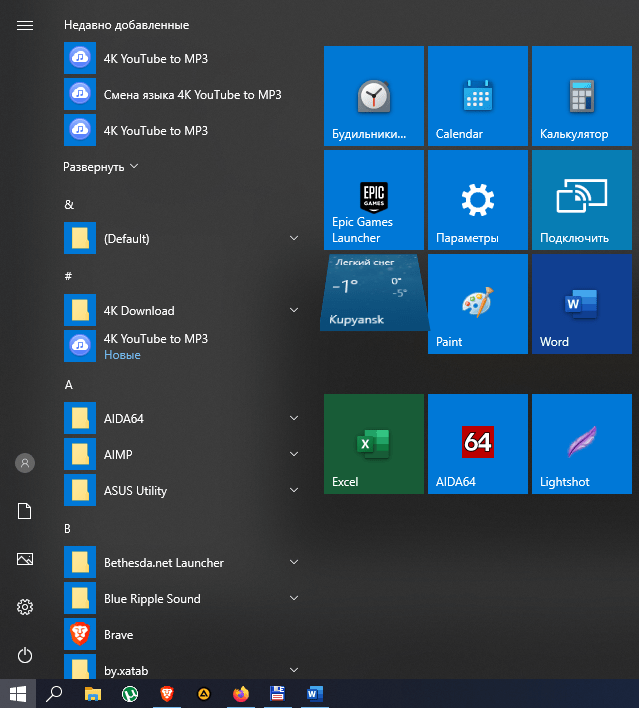The height and width of the screenshot is (708, 639).
Task: Open Epic Games Launcher tile
Action: (x=373, y=200)
